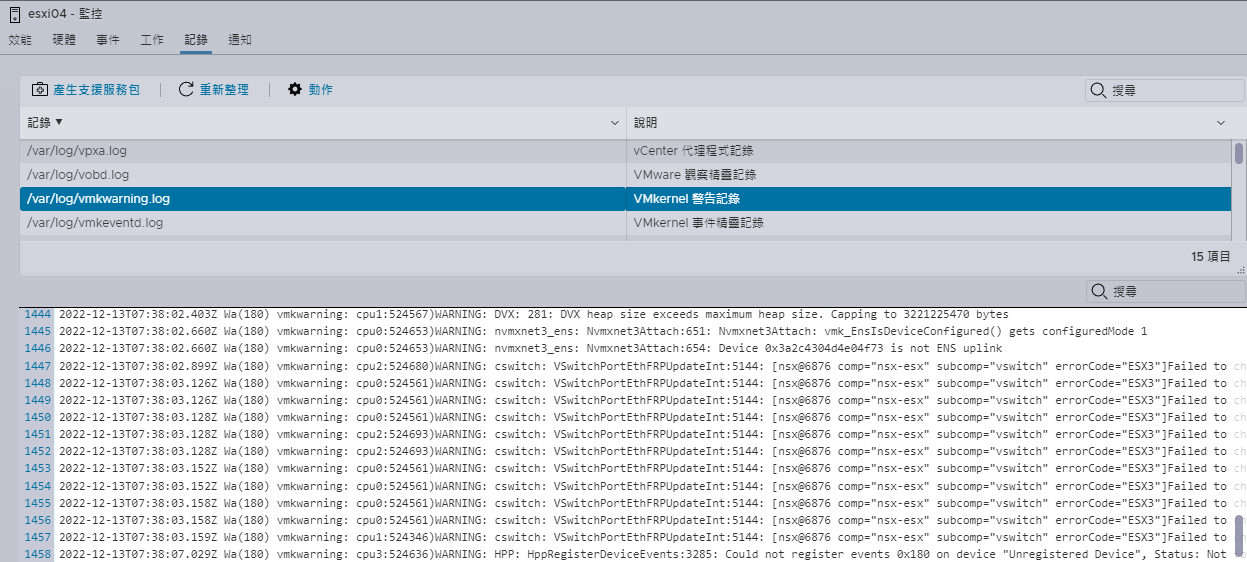The width and height of the screenshot is (1247, 562).
Task: Click log line 1458 HPP warning entry
Action: click(643, 554)
